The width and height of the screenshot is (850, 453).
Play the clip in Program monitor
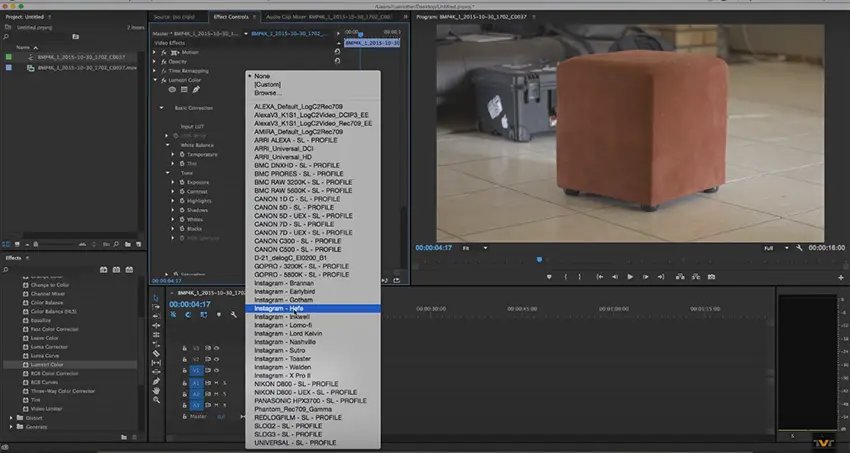coord(630,277)
